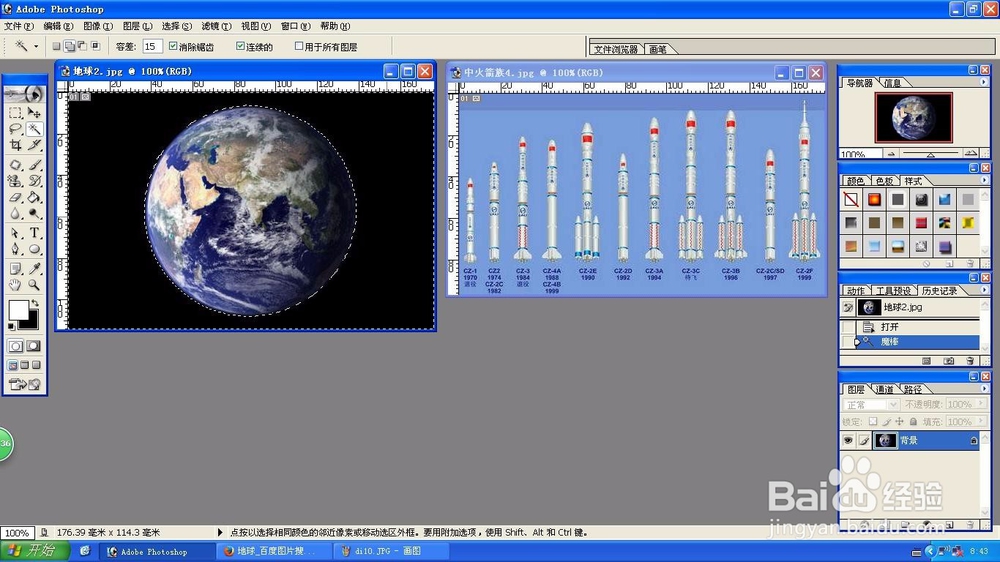1000x562 pixels.
Task: Open the Navigator panel flyout menu
Action: [x=983, y=82]
